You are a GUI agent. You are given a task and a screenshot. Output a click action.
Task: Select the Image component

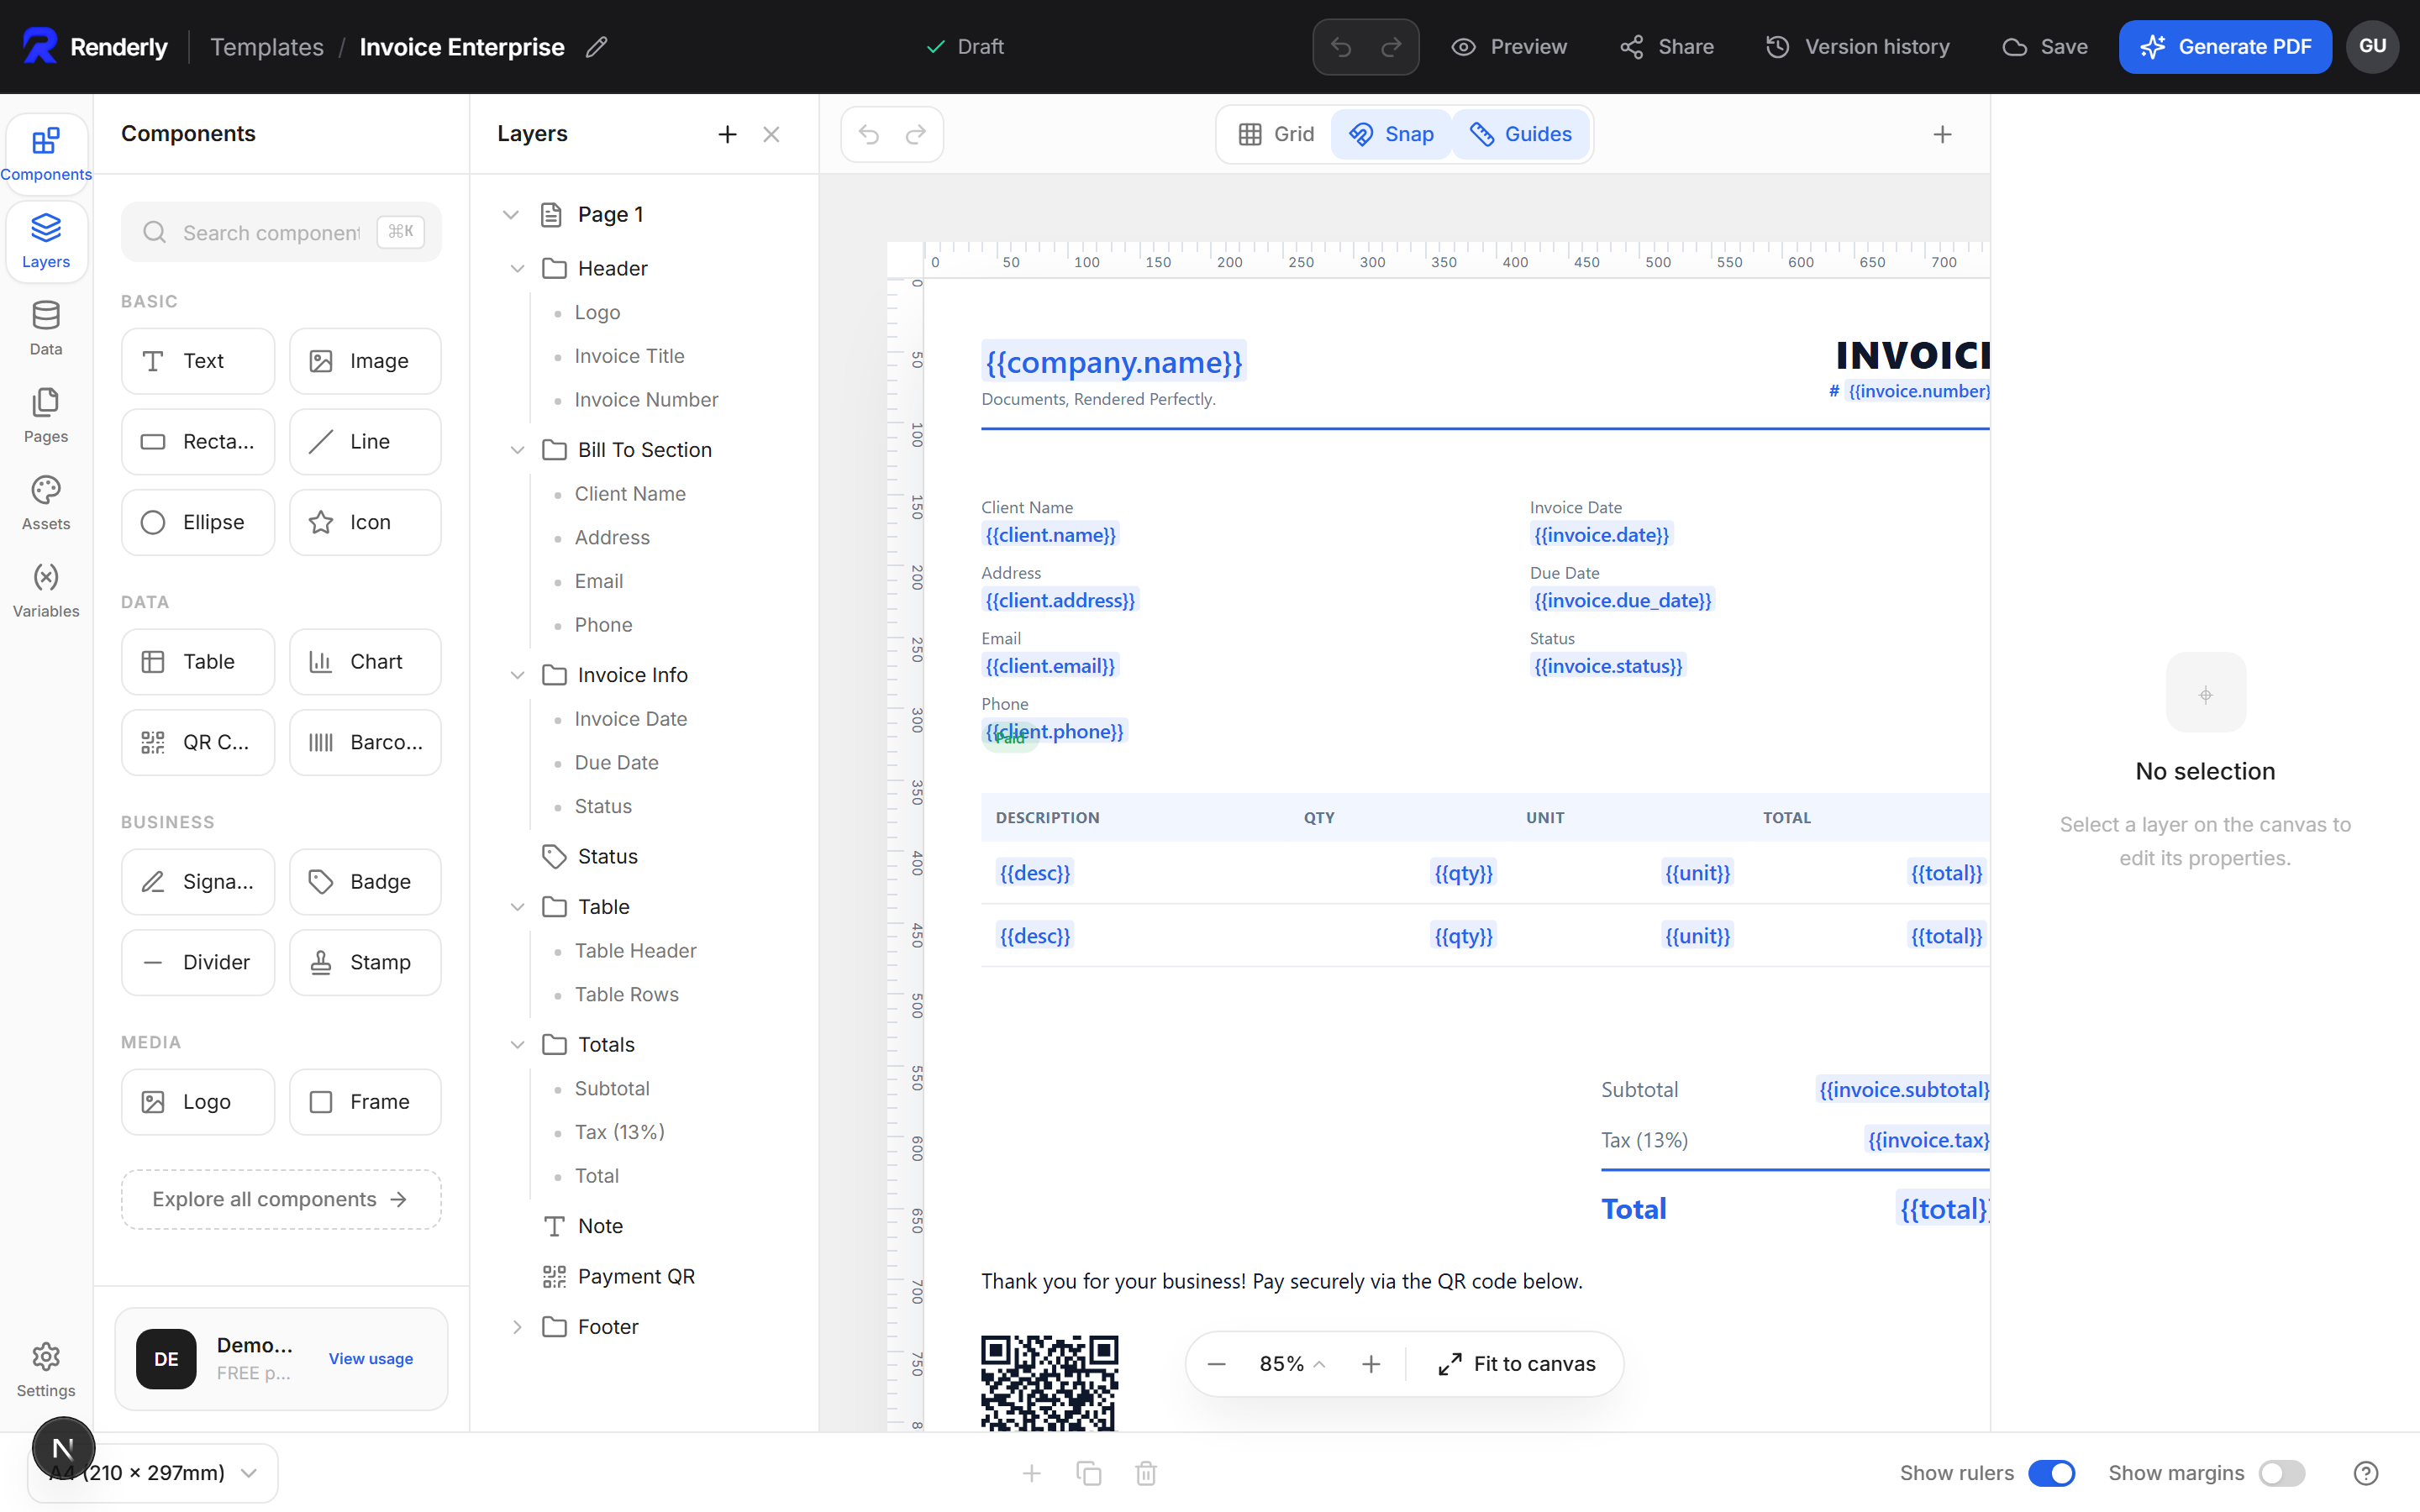(365, 361)
